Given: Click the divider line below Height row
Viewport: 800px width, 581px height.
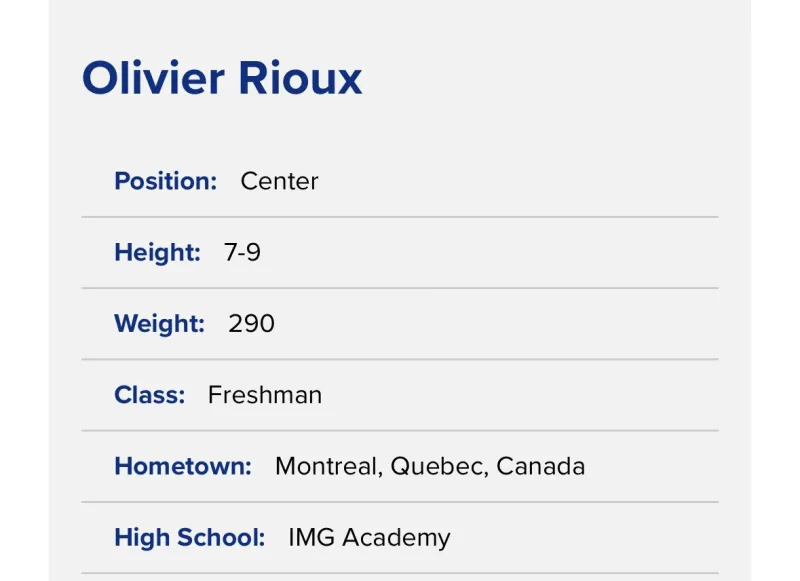Looking at the screenshot, I should 400,288.
